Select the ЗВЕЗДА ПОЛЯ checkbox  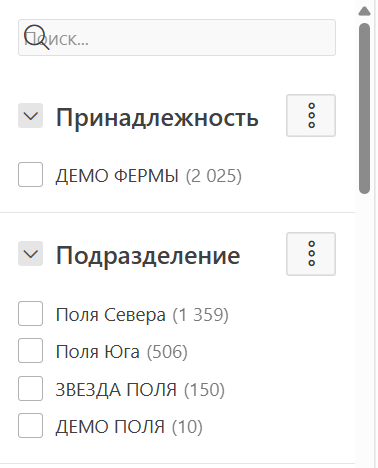[30, 389]
